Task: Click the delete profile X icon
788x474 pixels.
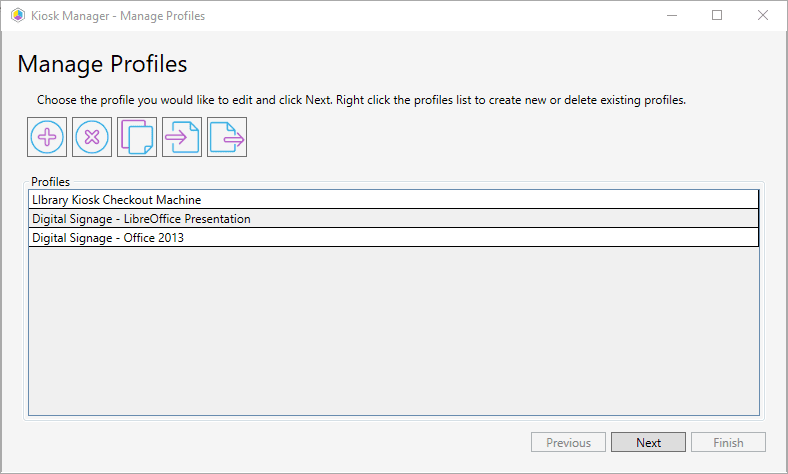Action: coord(92,138)
